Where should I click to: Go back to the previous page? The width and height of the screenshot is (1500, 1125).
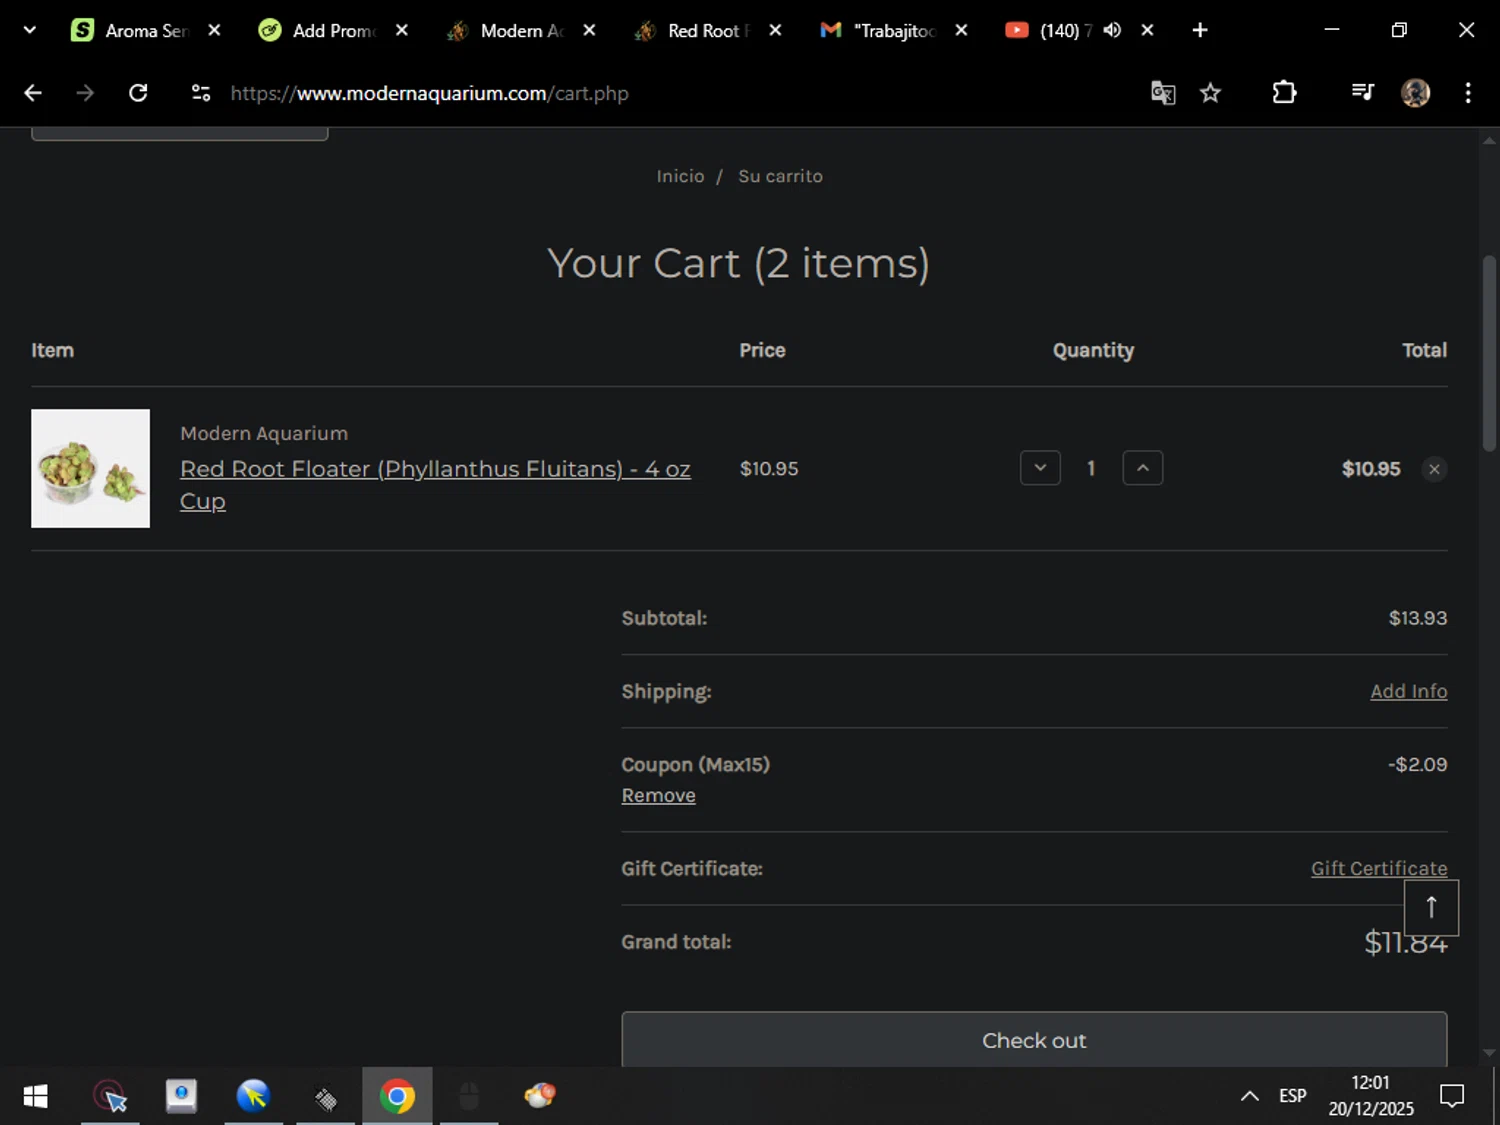[33, 93]
